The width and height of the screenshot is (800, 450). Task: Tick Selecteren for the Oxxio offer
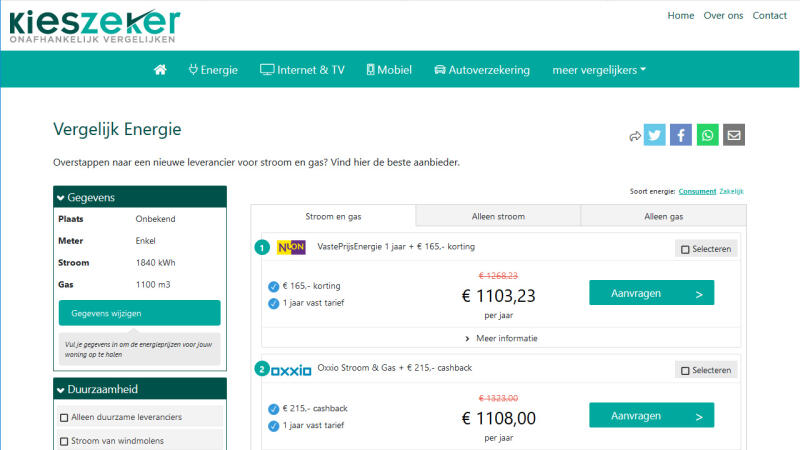685,371
